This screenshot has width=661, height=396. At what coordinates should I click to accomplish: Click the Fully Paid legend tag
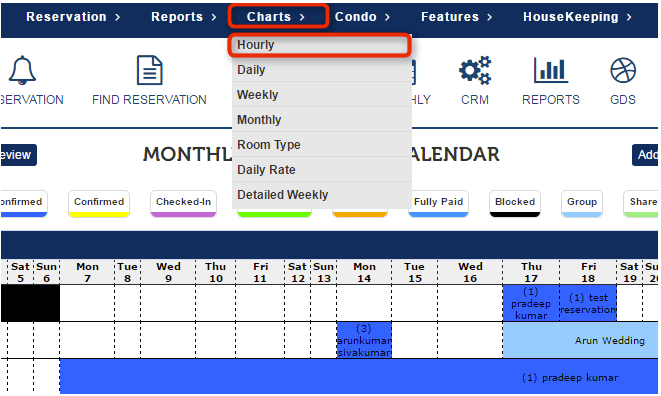pyautogui.click(x=438, y=204)
